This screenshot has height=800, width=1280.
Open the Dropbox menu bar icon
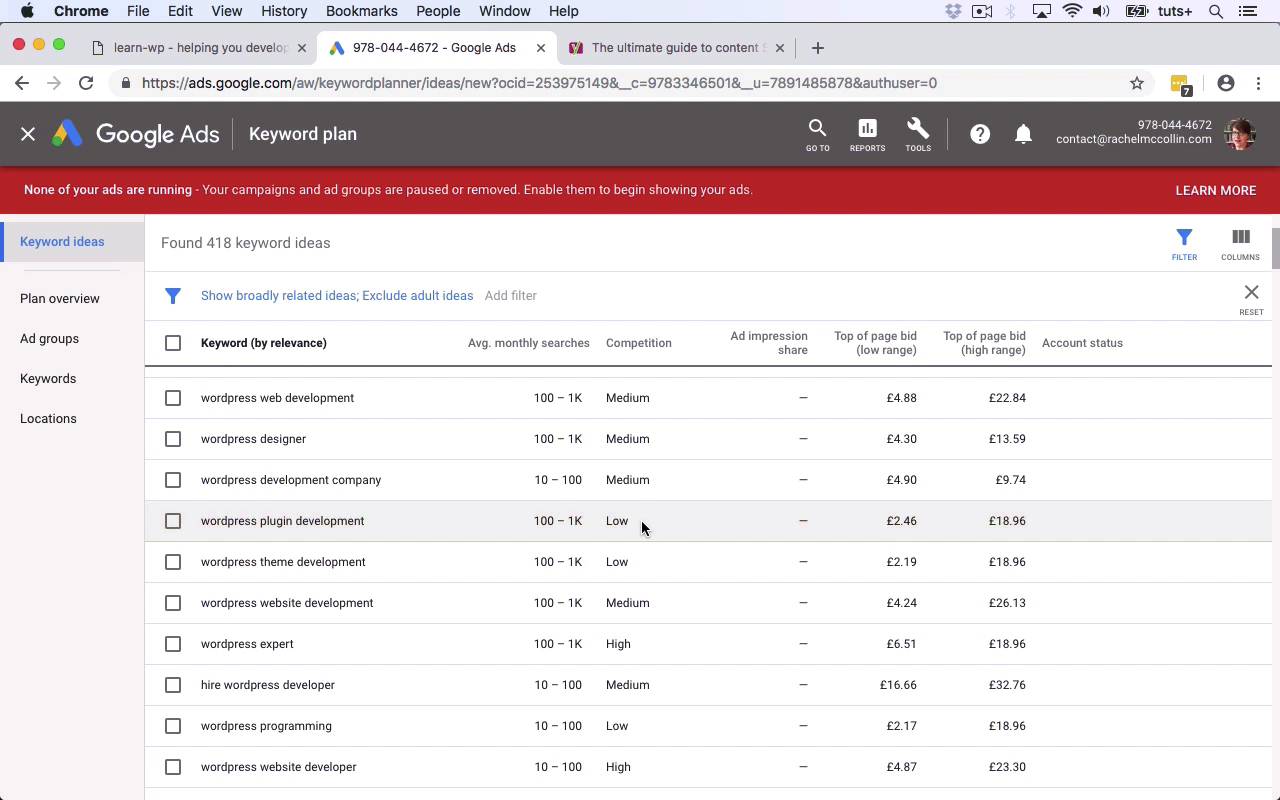pos(953,11)
